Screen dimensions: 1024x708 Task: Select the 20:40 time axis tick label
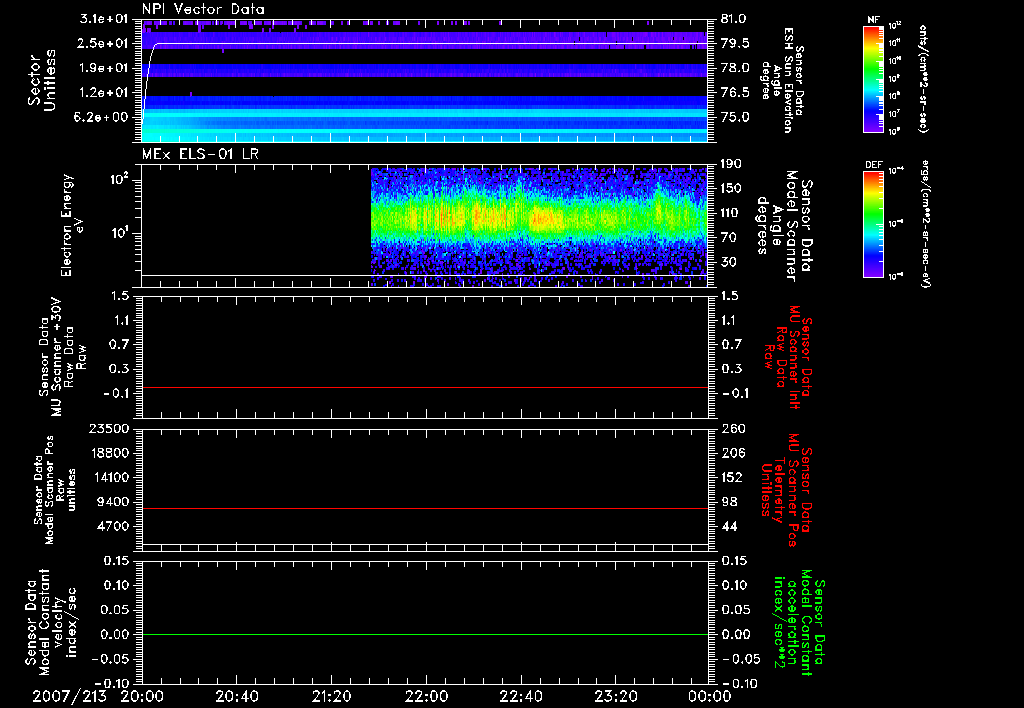pos(236,696)
